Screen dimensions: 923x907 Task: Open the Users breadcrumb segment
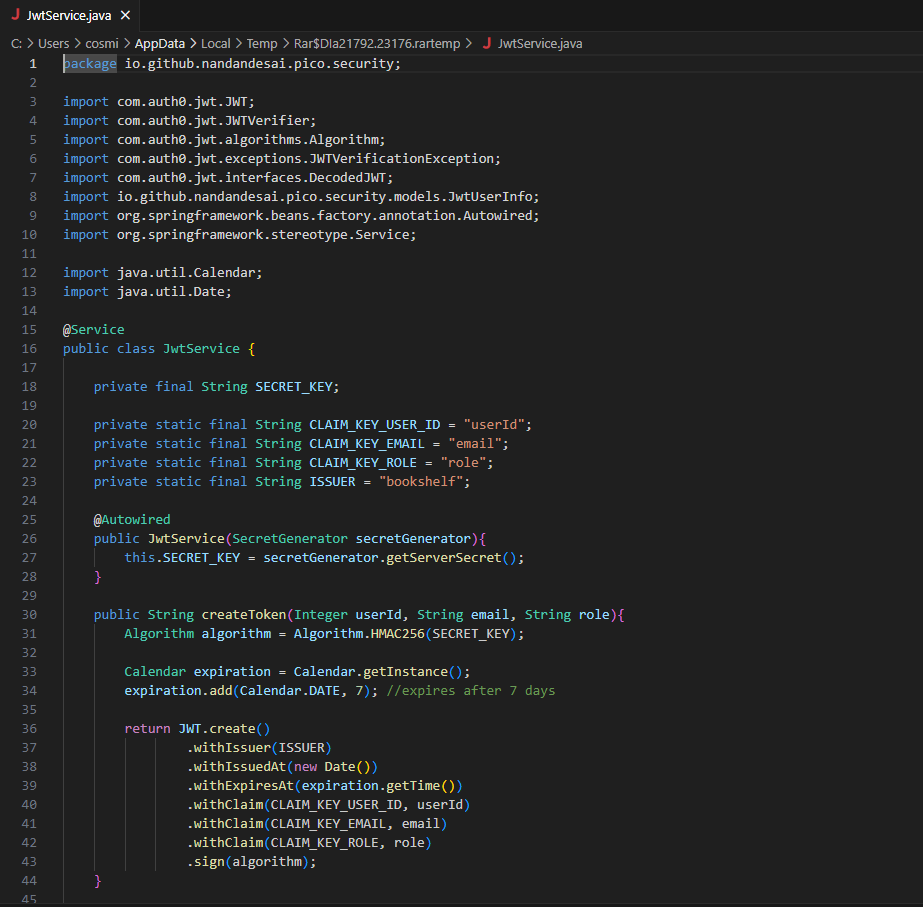coord(54,44)
